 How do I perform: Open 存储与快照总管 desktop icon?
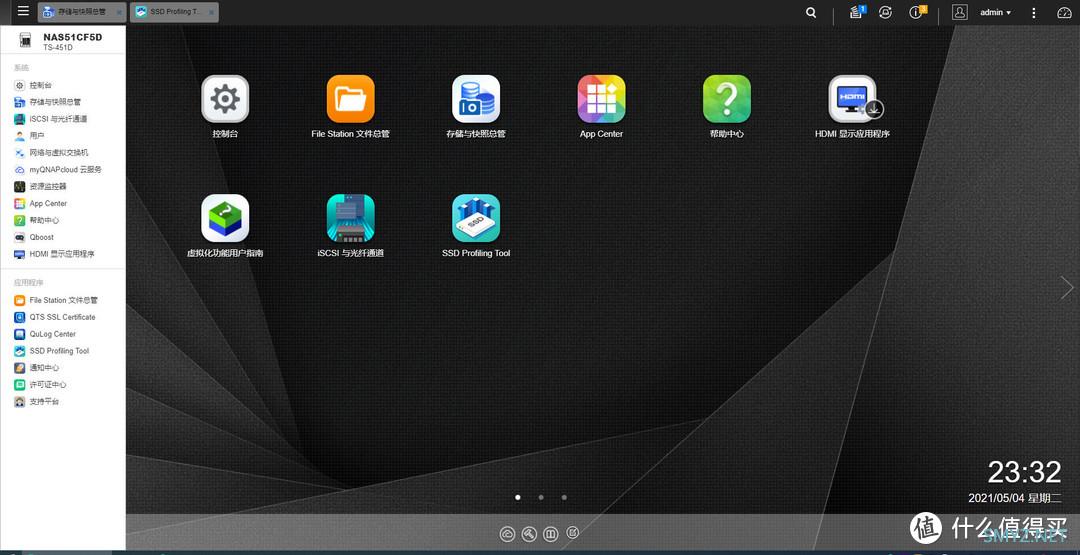coord(476,99)
